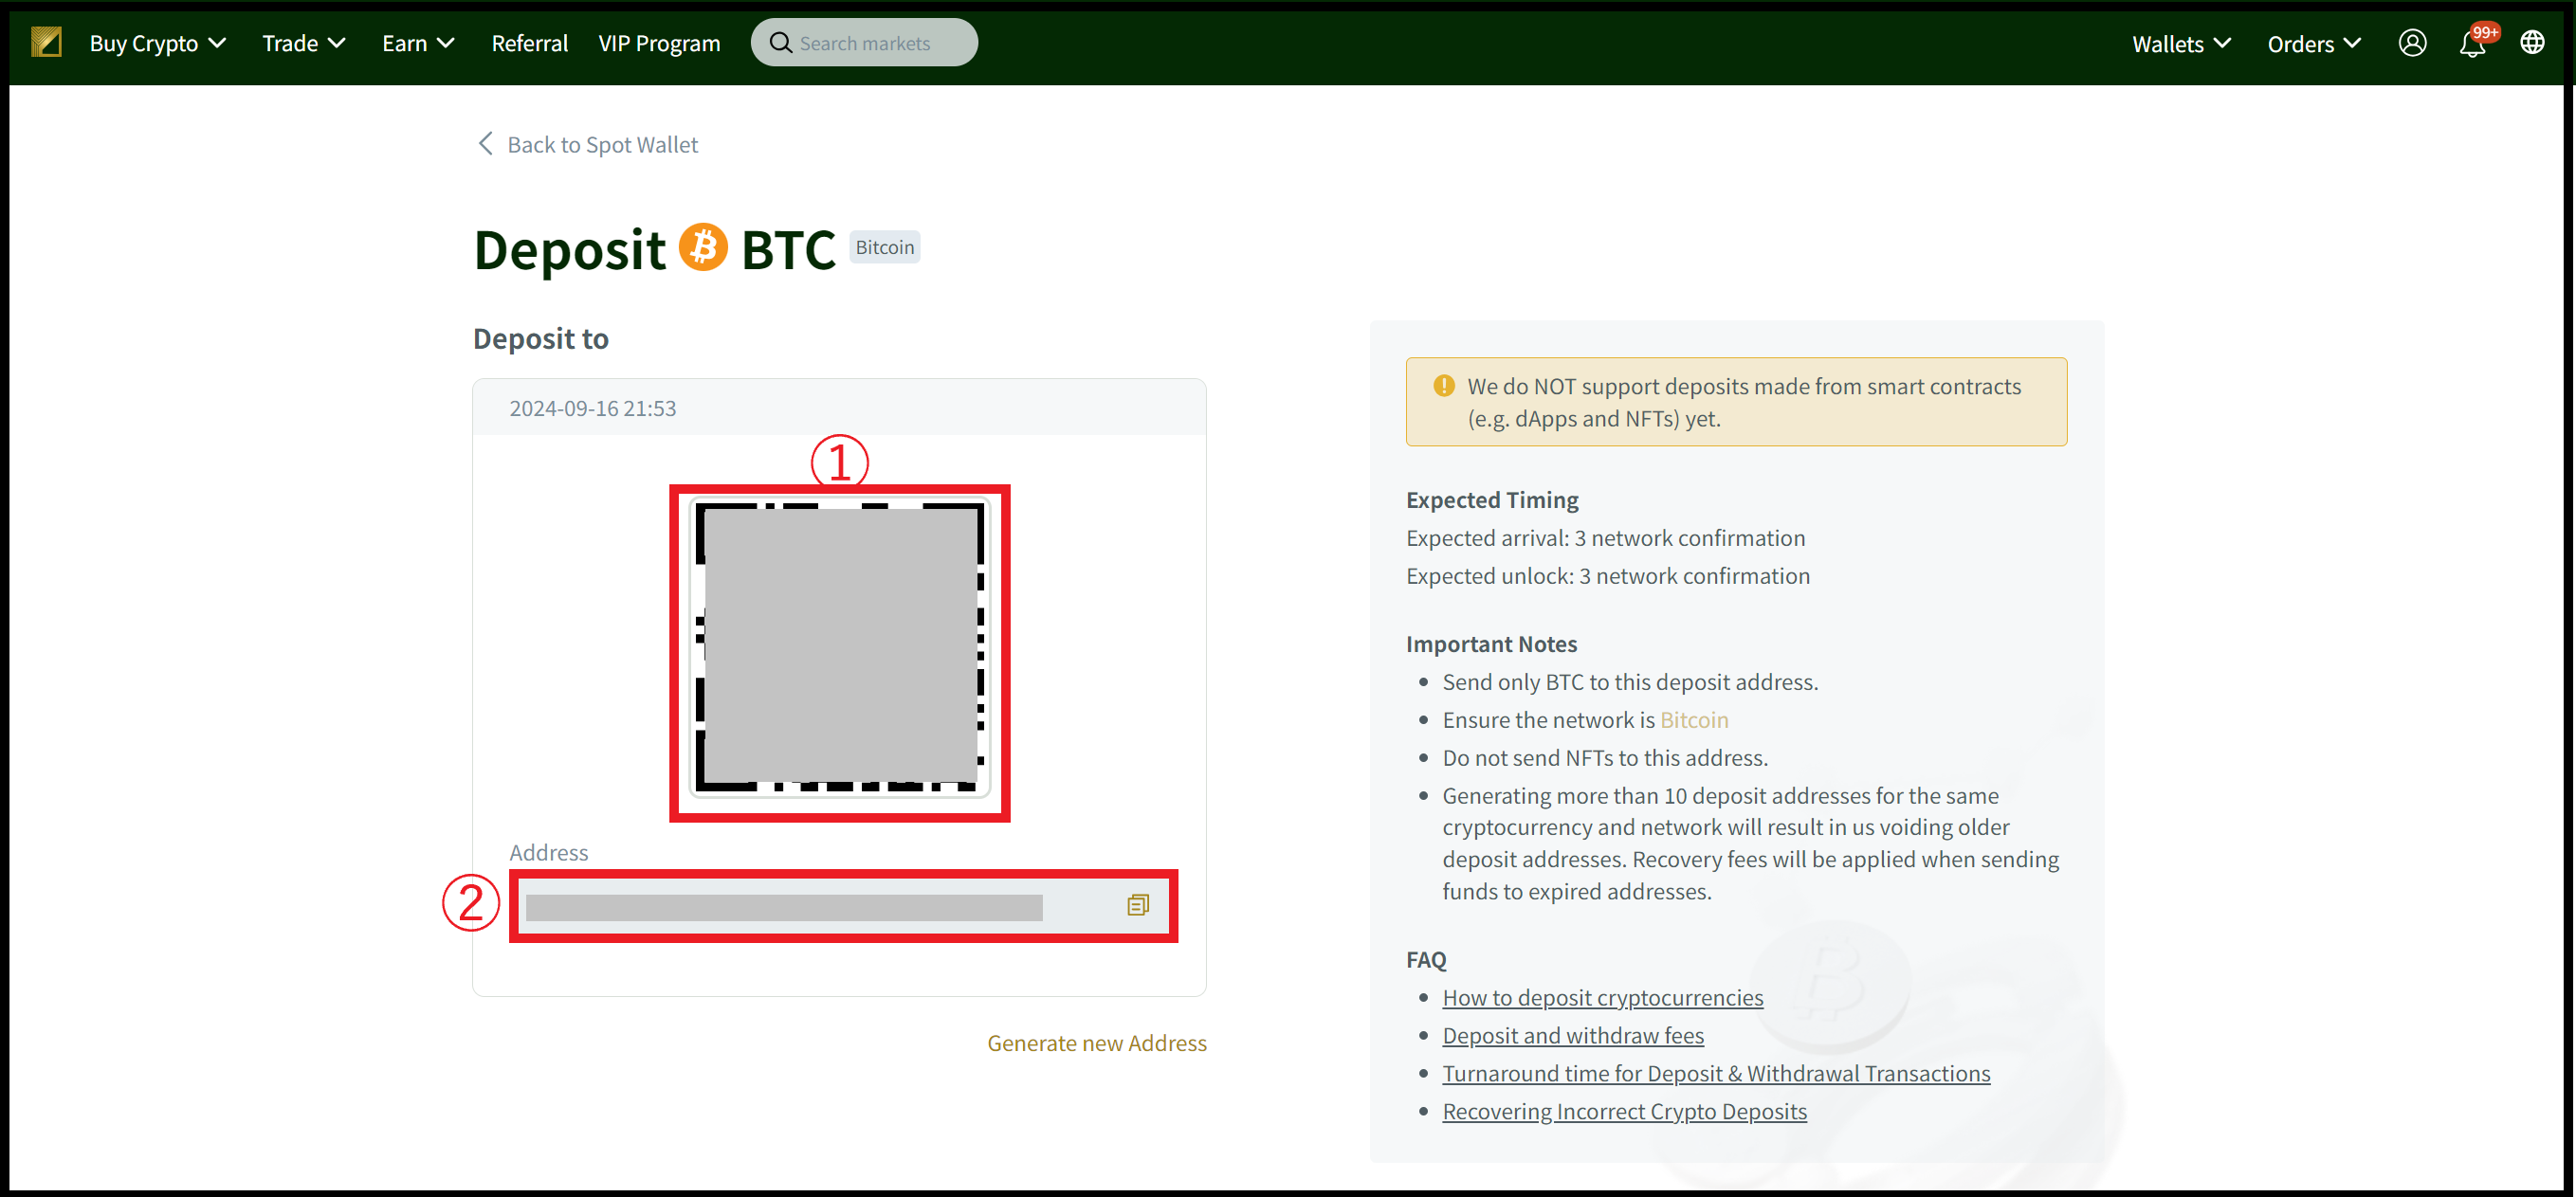Open Deposit and withdraw fees FAQ

pos(1573,1035)
